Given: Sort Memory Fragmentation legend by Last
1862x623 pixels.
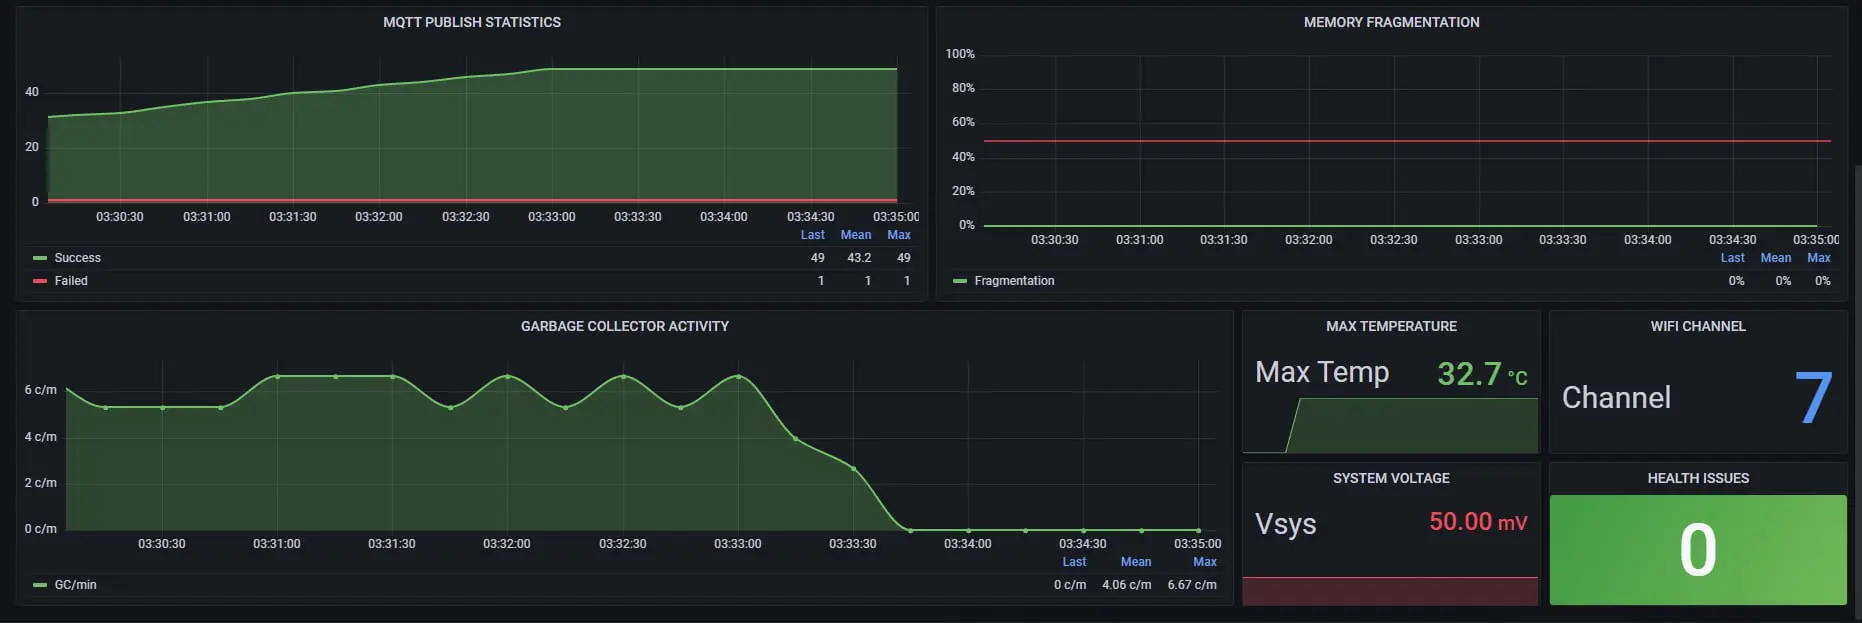Looking at the screenshot, I should [1732, 258].
